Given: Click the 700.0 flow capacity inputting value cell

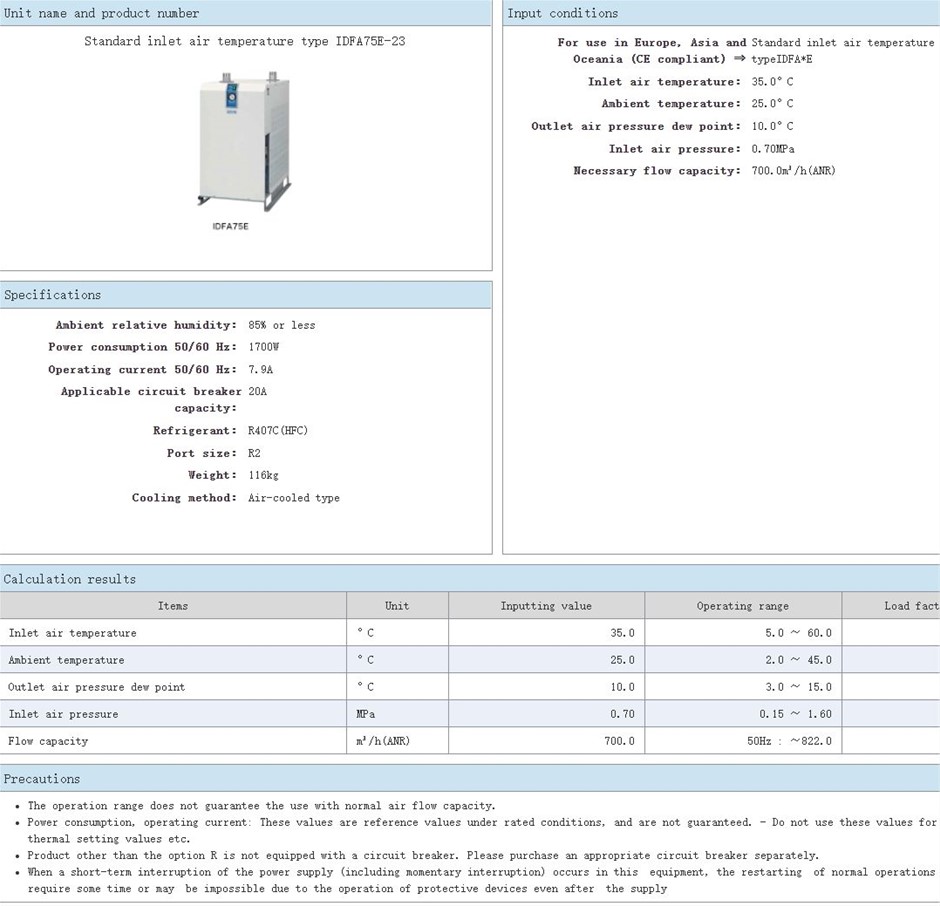Looking at the screenshot, I should coord(616,741).
